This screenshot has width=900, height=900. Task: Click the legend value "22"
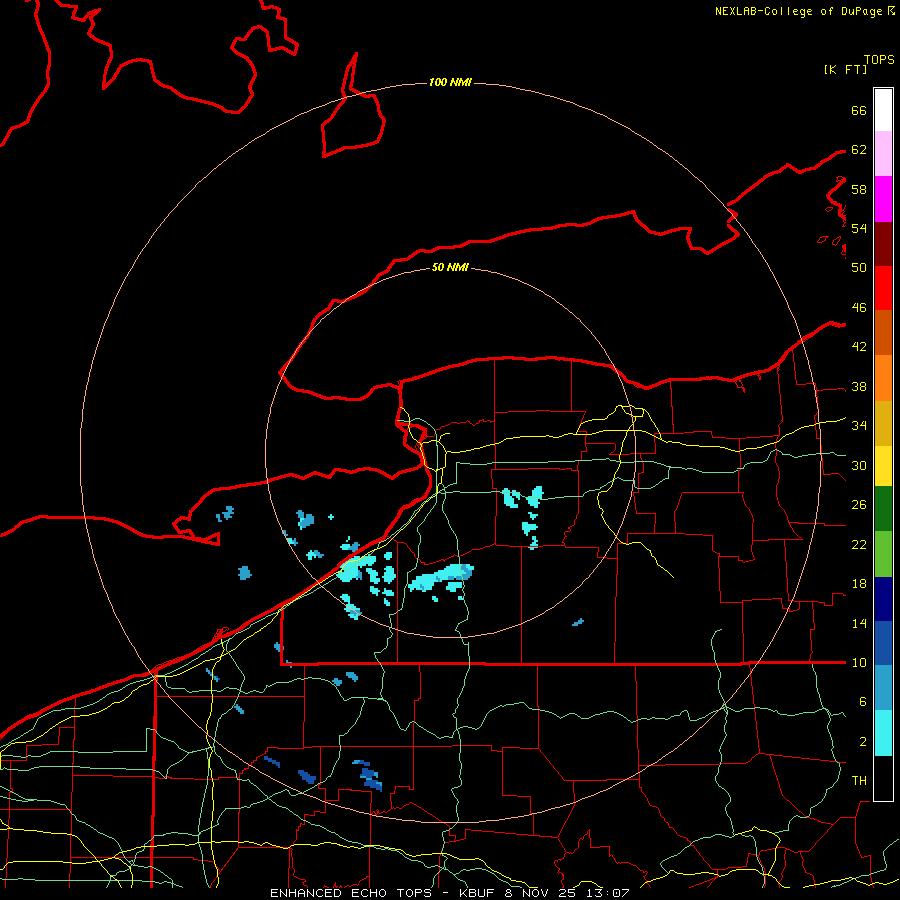click(859, 544)
